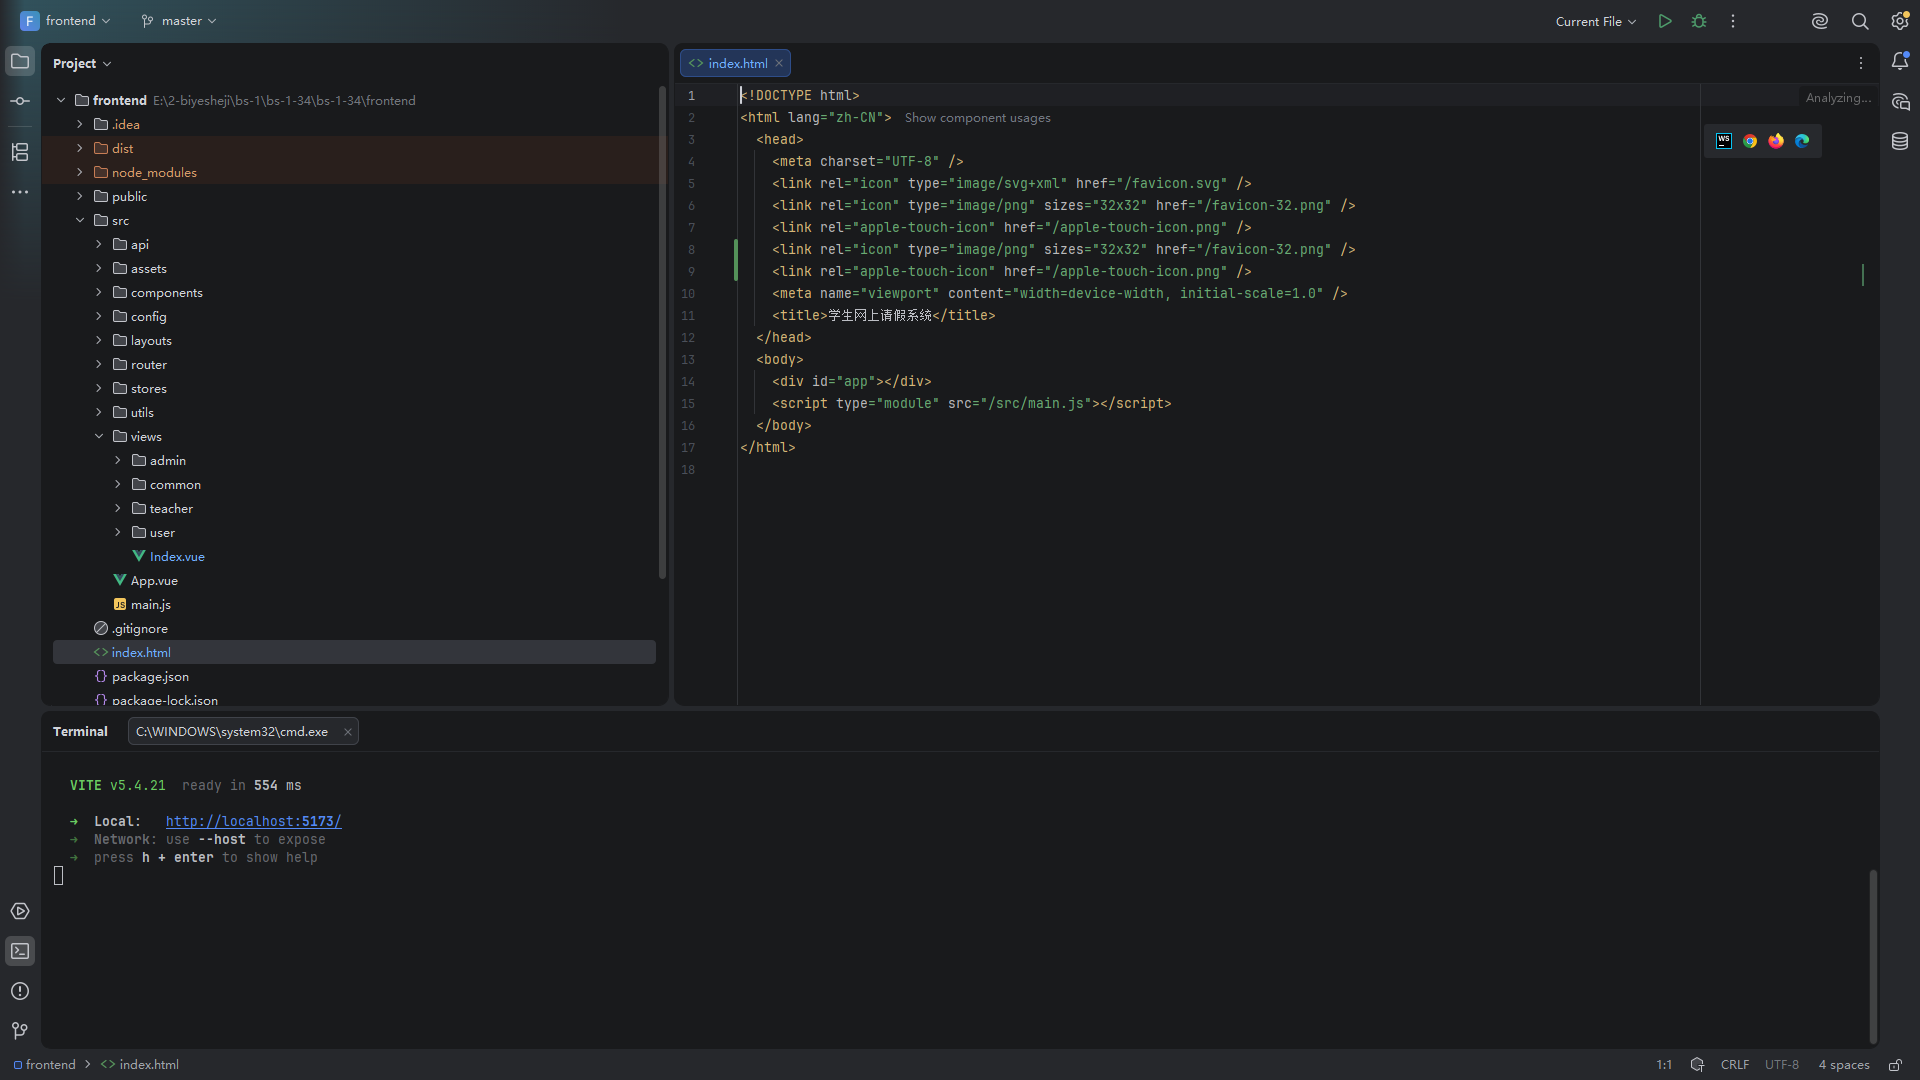1920x1080 pixels.
Task: Click the Terminal panel title
Action: pos(80,732)
